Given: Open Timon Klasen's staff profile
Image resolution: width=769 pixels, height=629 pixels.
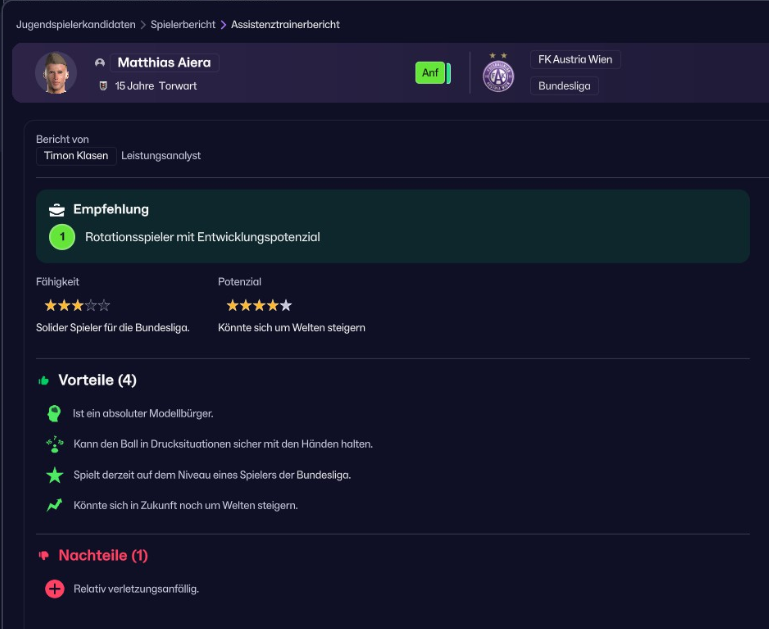Looking at the screenshot, I should pos(76,156).
